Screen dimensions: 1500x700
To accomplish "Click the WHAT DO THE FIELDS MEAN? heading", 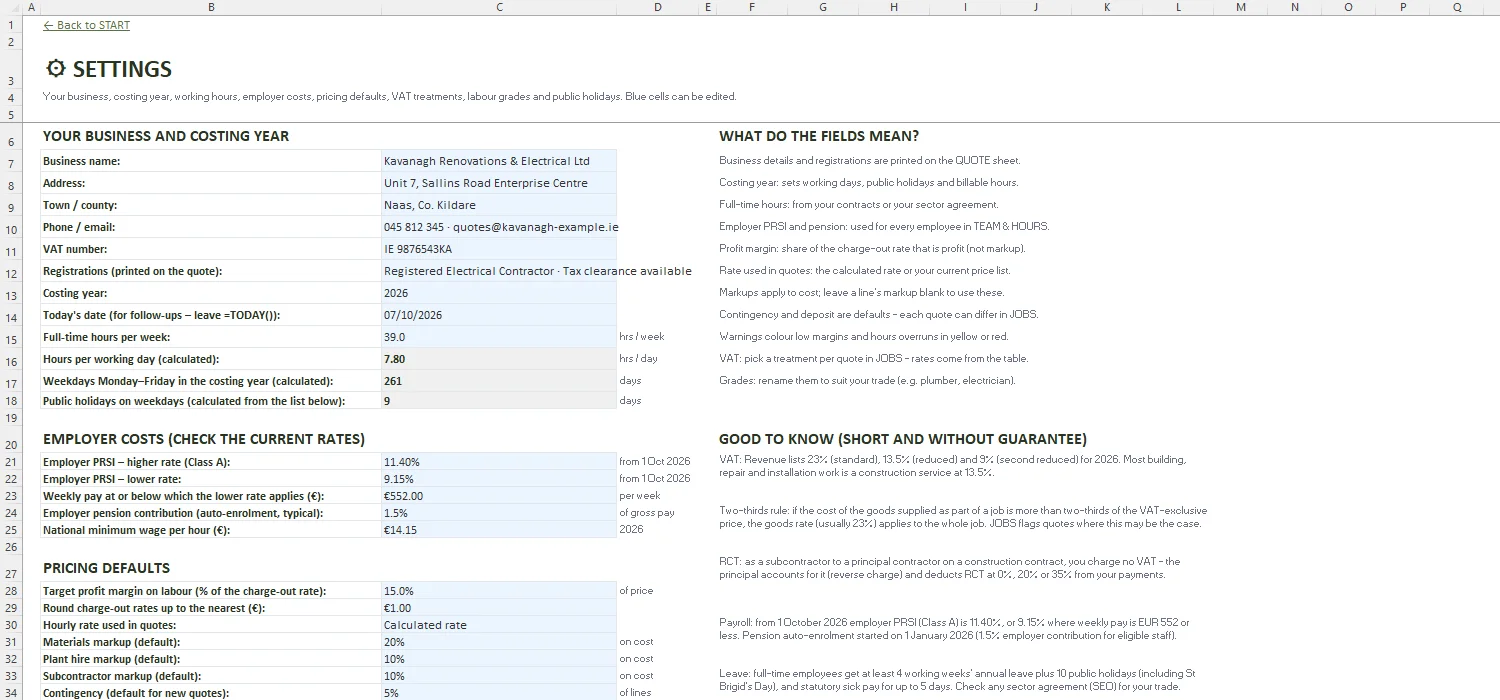I will pyautogui.click(x=819, y=136).
